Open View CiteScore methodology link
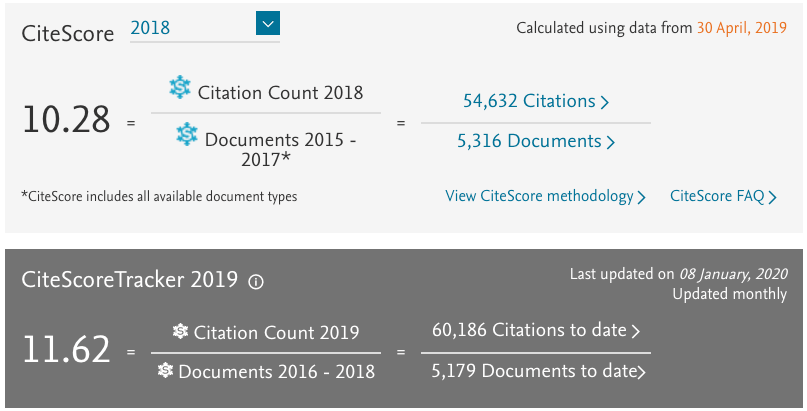 coord(539,197)
